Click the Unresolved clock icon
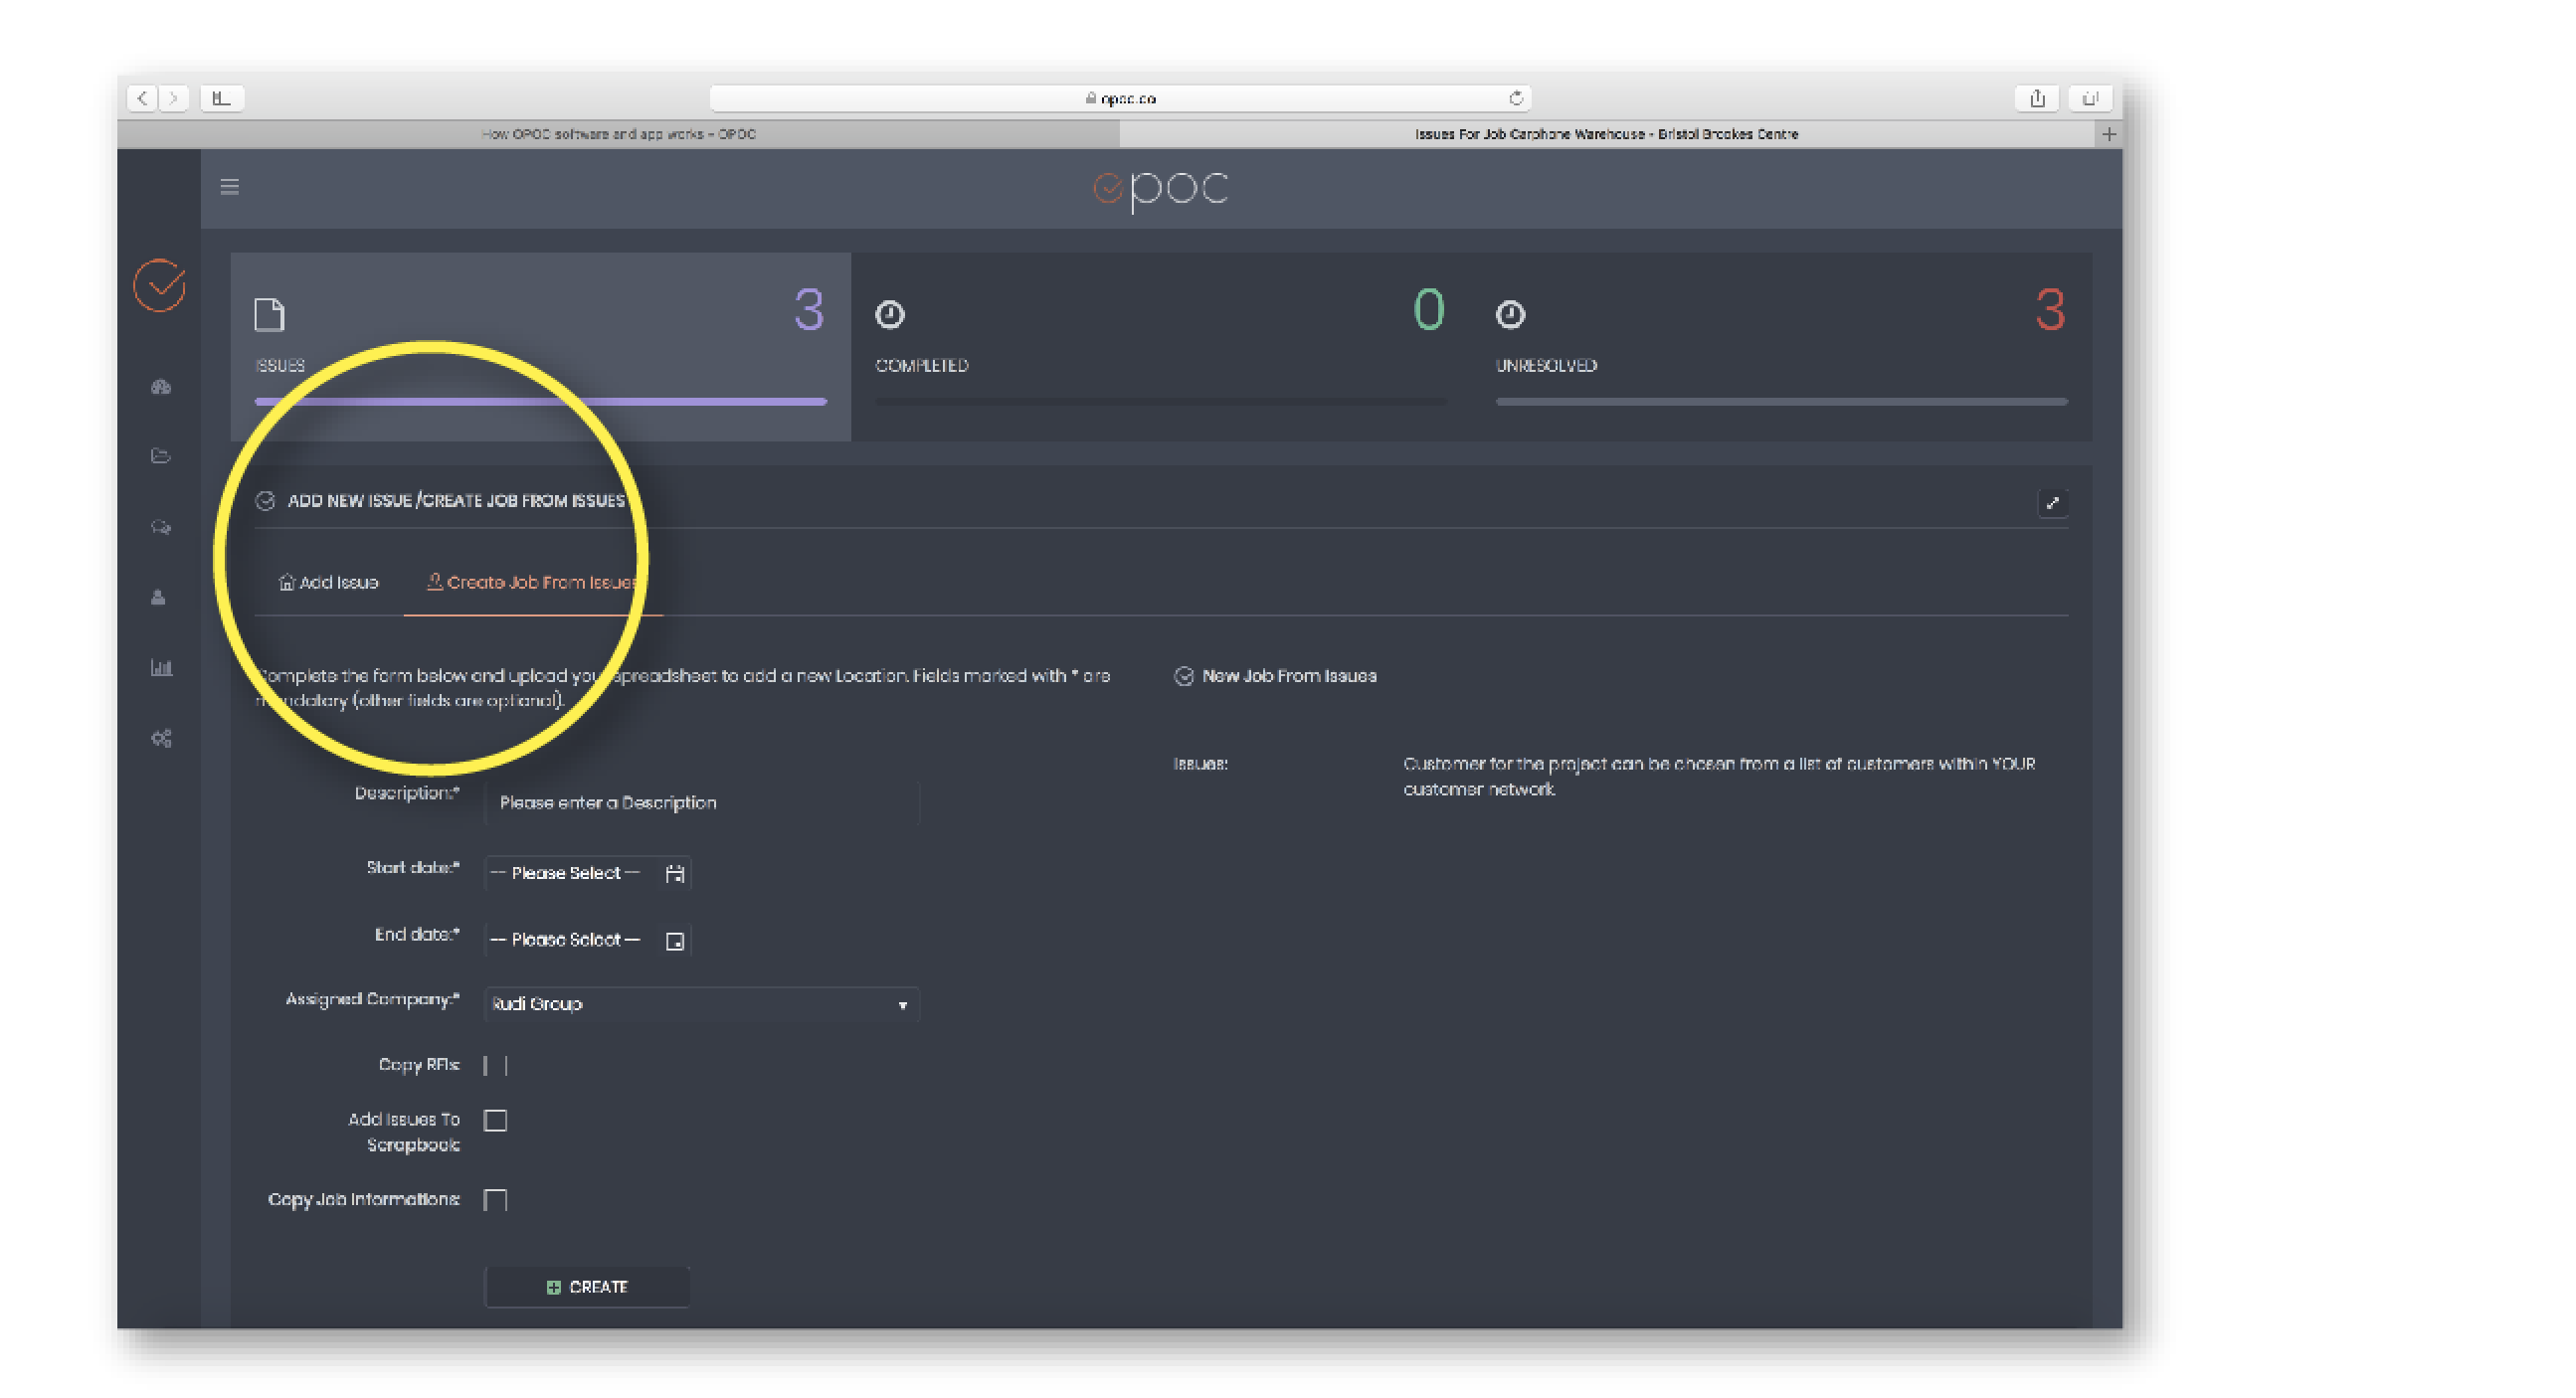2576x1398 pixels. [1510, 314]
